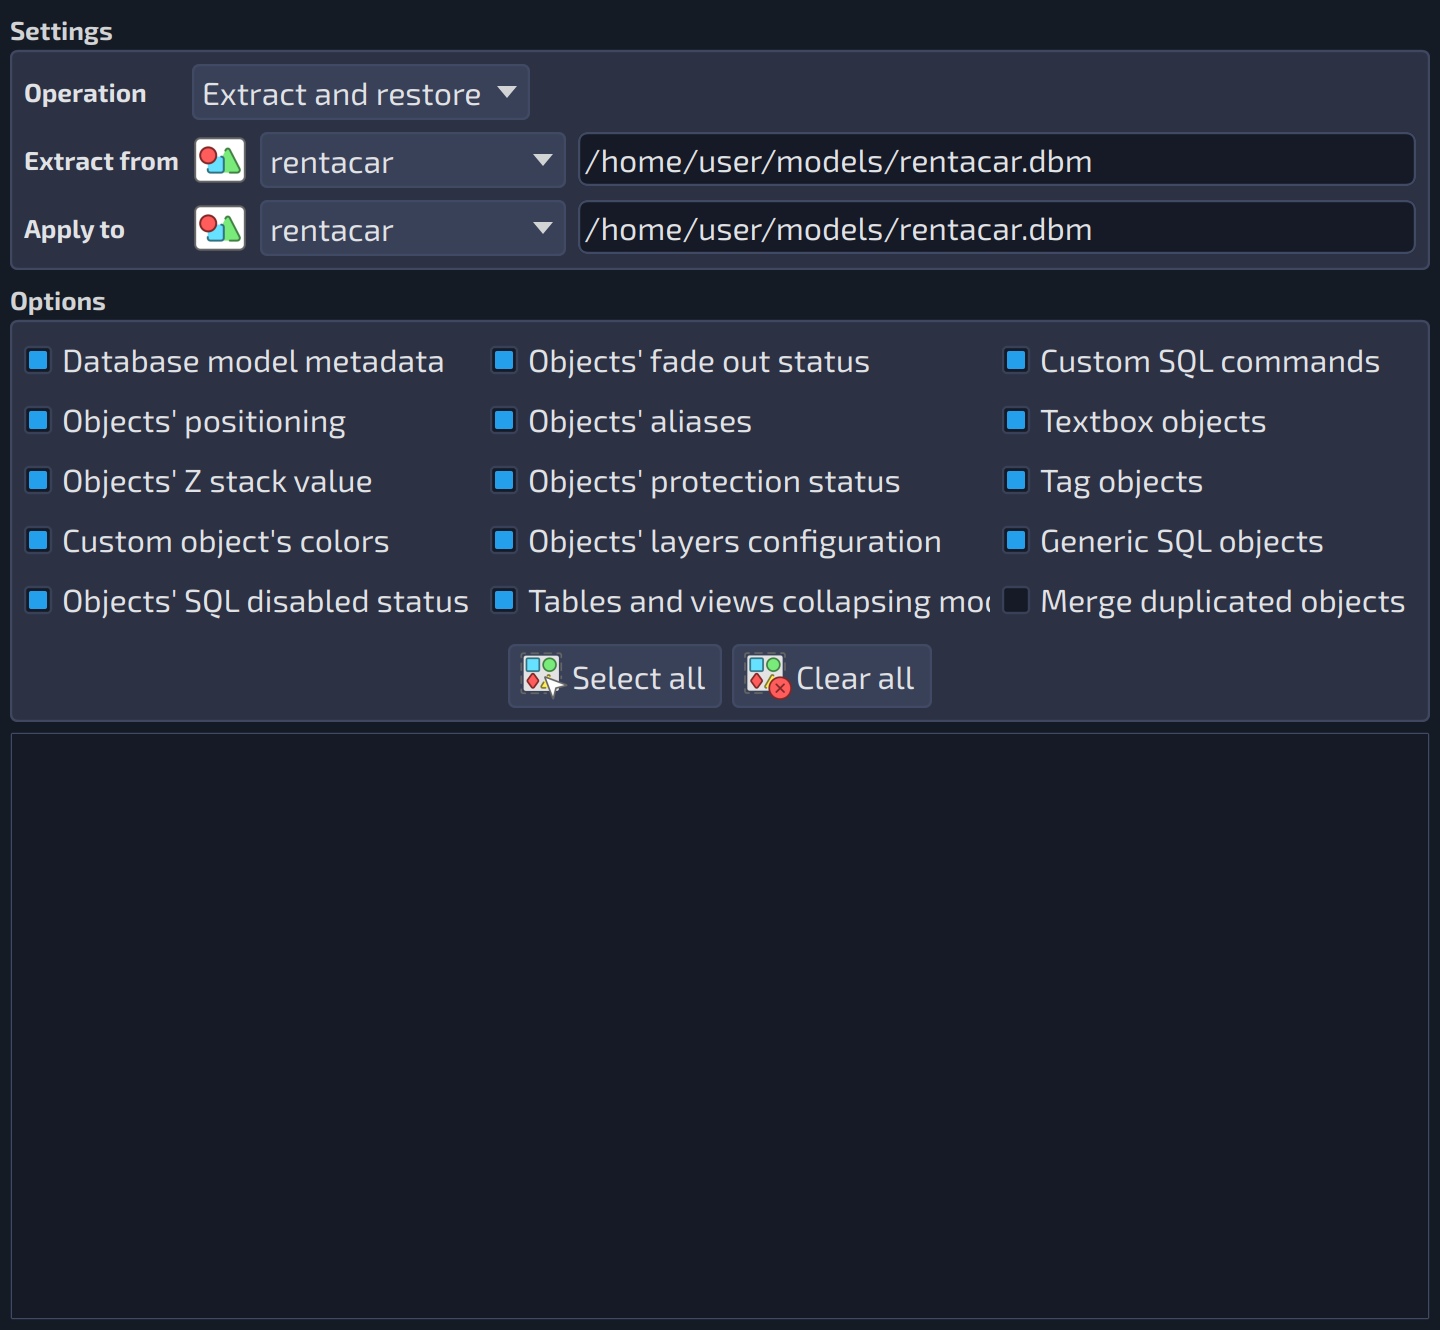The width and height of the screenshot is (1440, 1330).
Task: Disable Custom object's colors option
Action: [38, 540]
